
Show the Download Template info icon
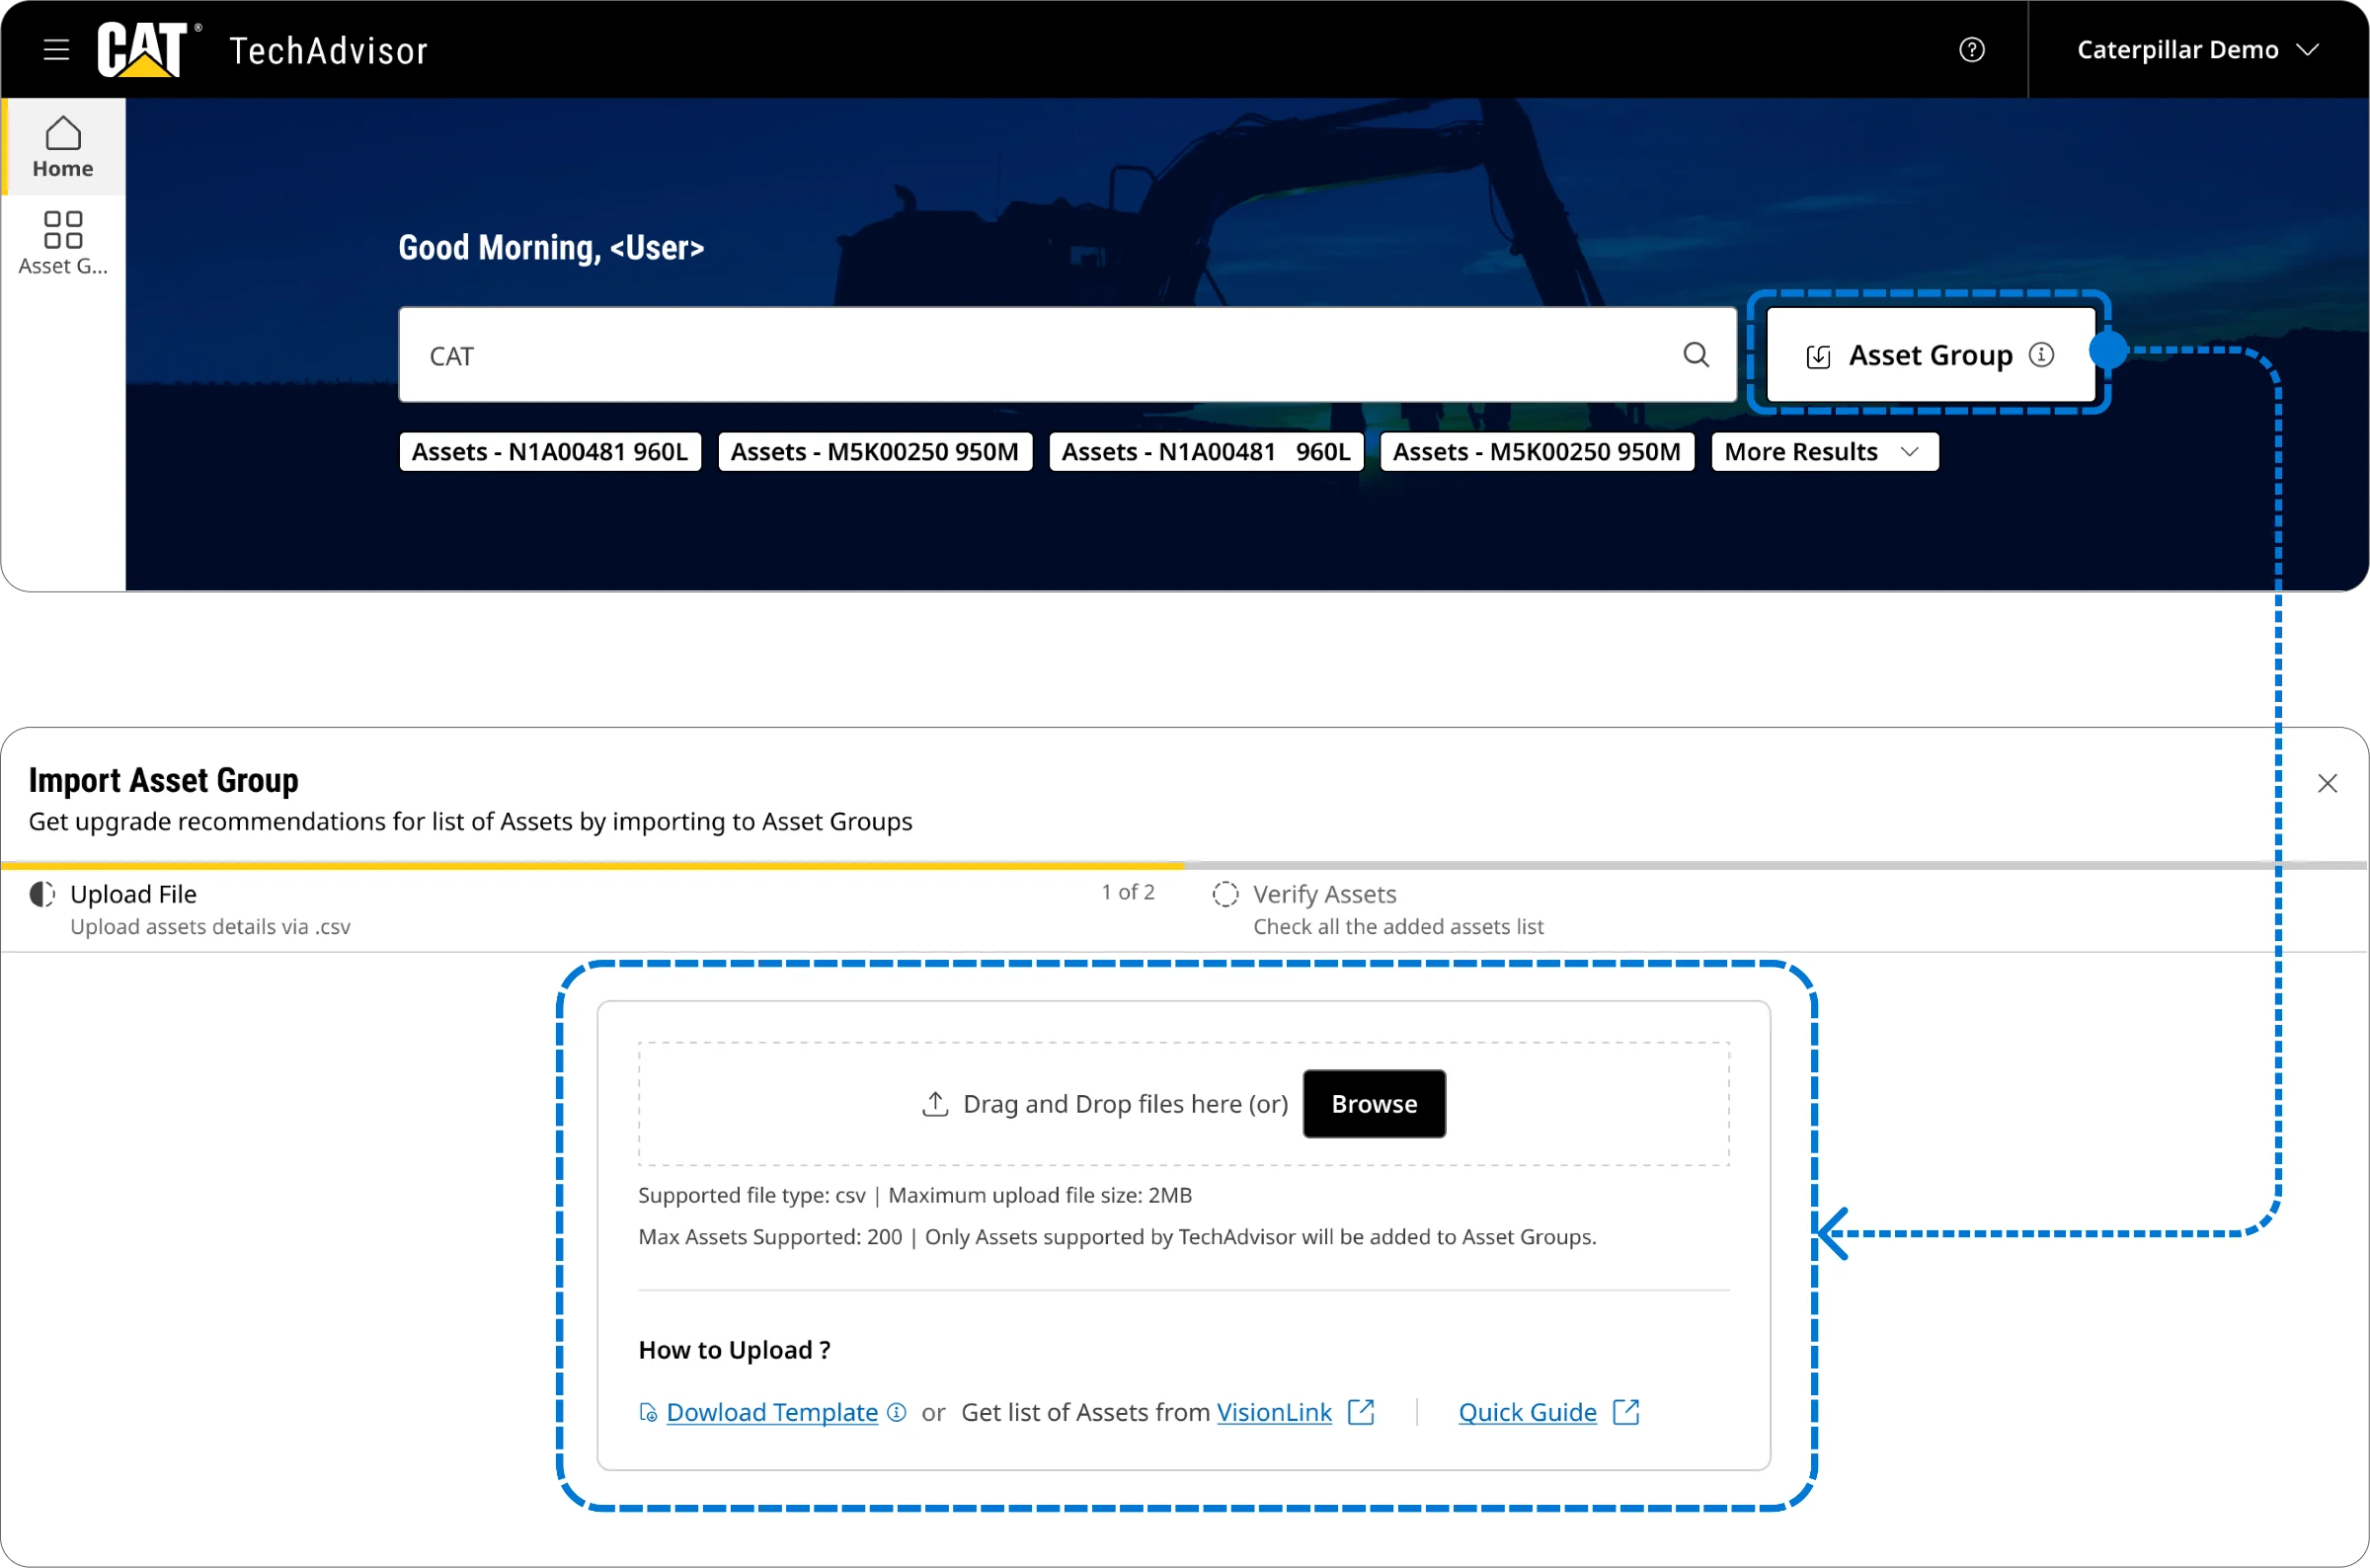click(x=896, y=1412)
